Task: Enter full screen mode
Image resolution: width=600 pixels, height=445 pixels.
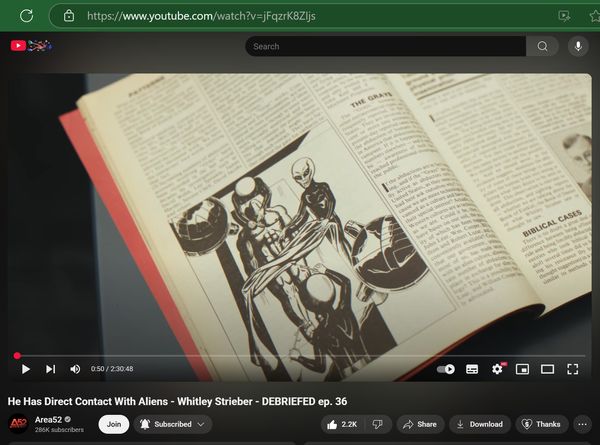Action: click(x=573, y=369)
